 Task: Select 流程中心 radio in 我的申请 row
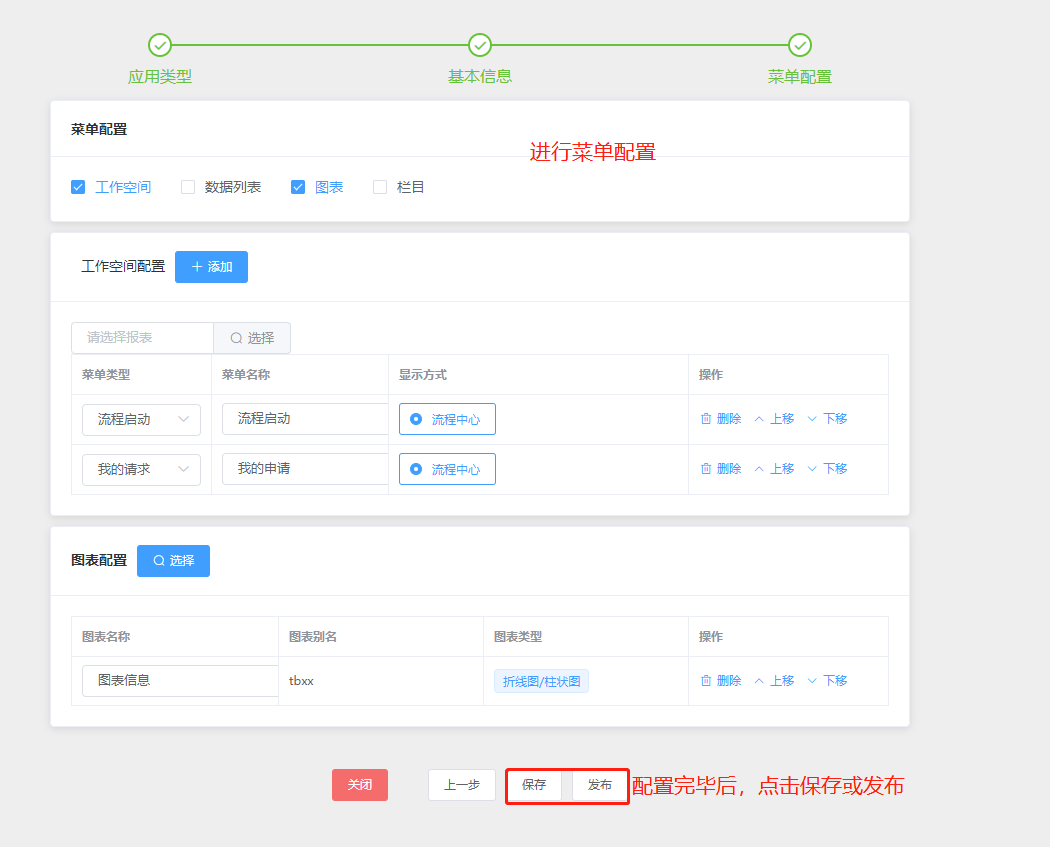point(416,469)
